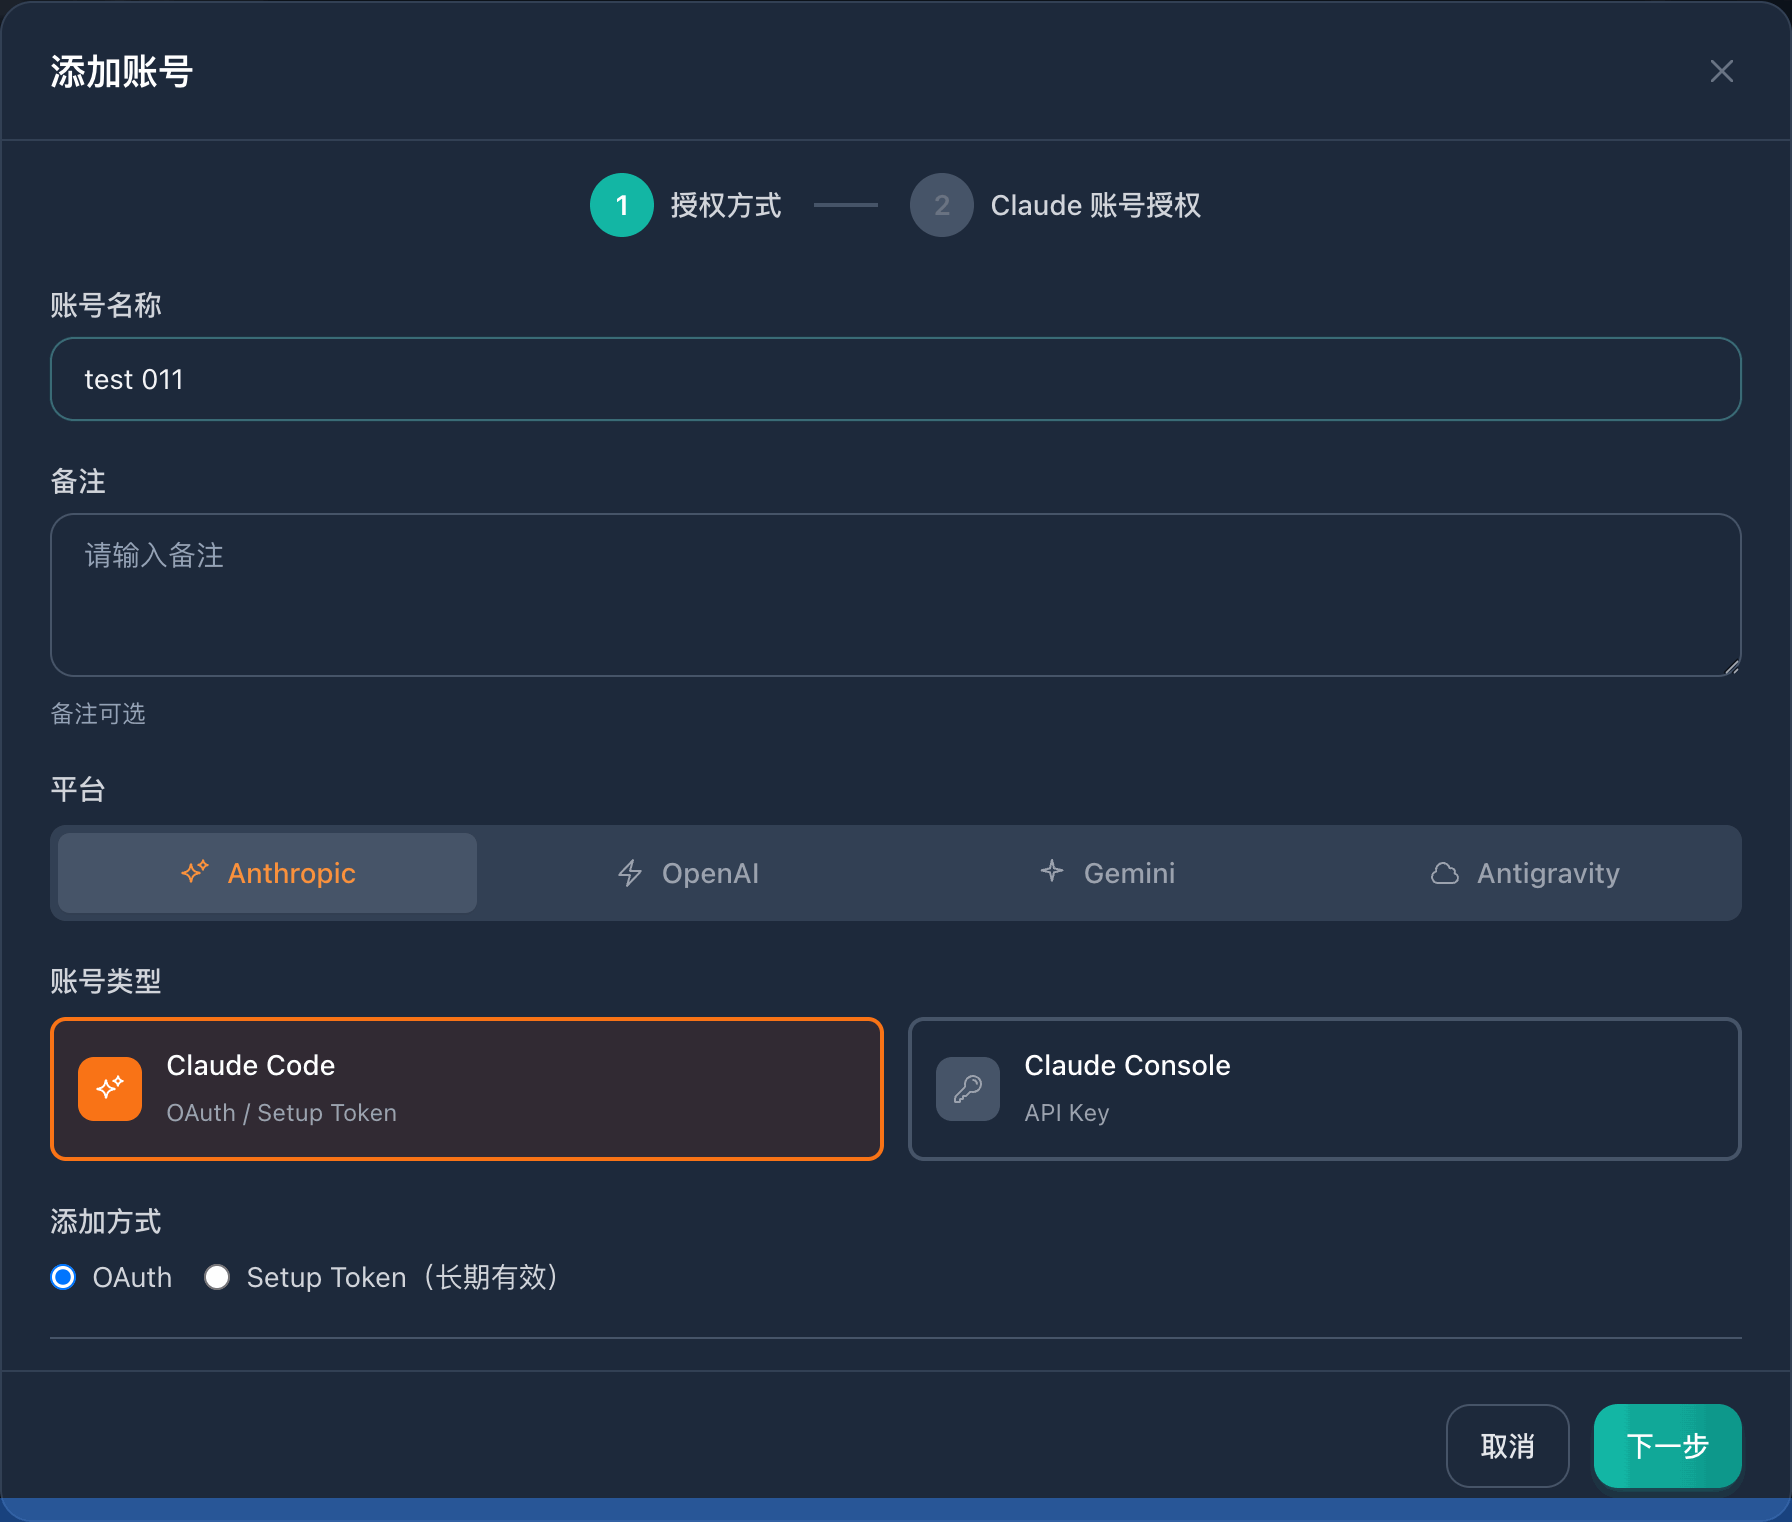The height and width of the screenshot is (1522, 1792).
Task: Click the step 1 circle indicator
Action: [622, 205]
